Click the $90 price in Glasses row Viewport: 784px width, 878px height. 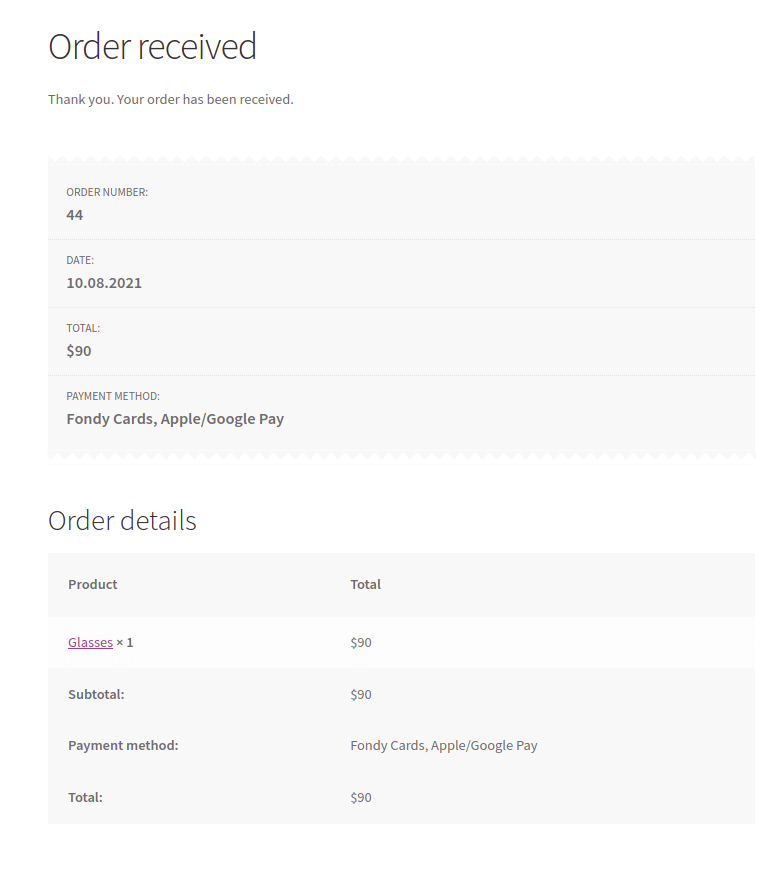(361, 643)
